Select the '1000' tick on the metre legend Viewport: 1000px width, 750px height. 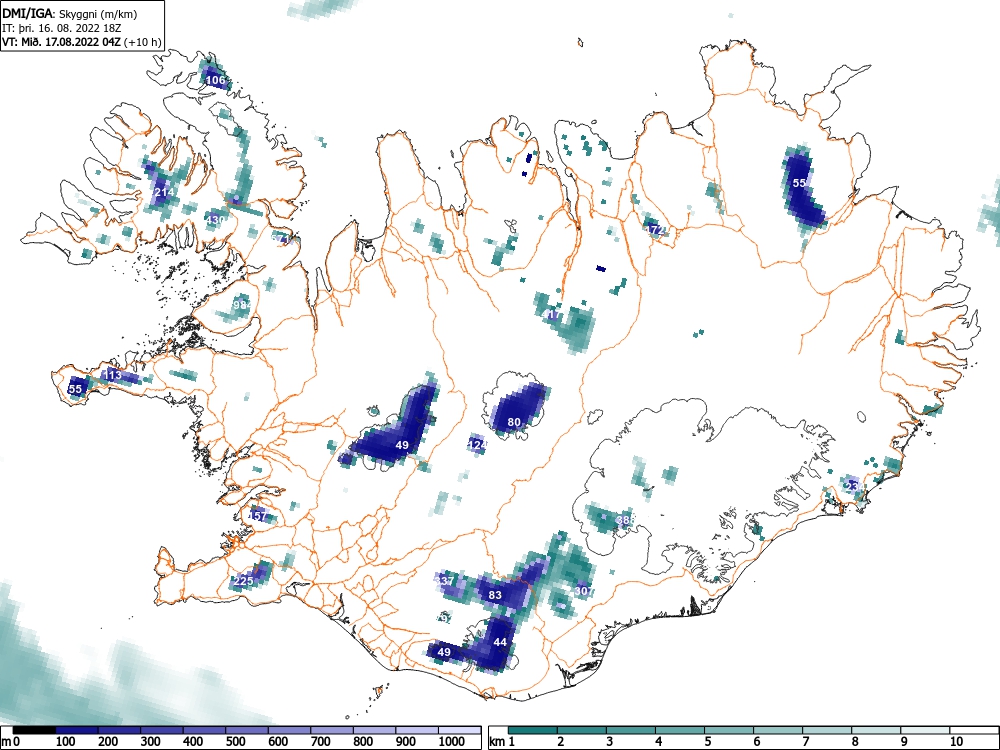pos(452,742)
